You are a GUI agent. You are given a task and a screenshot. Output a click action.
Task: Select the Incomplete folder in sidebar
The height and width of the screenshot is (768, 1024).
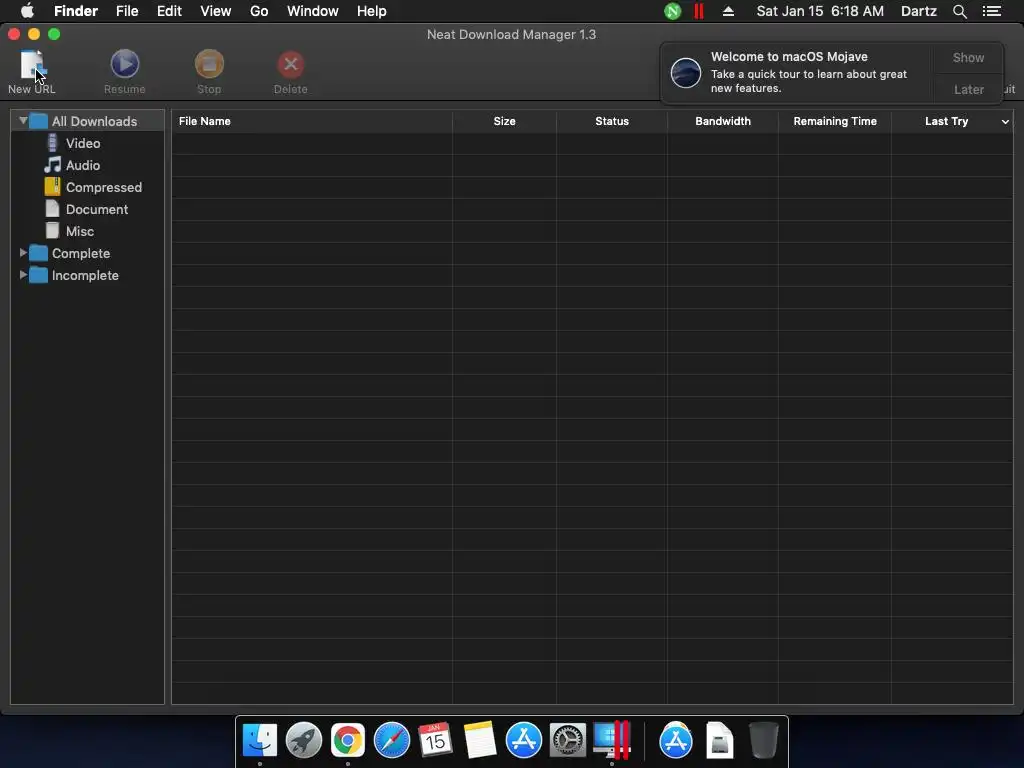click(85, 276)
